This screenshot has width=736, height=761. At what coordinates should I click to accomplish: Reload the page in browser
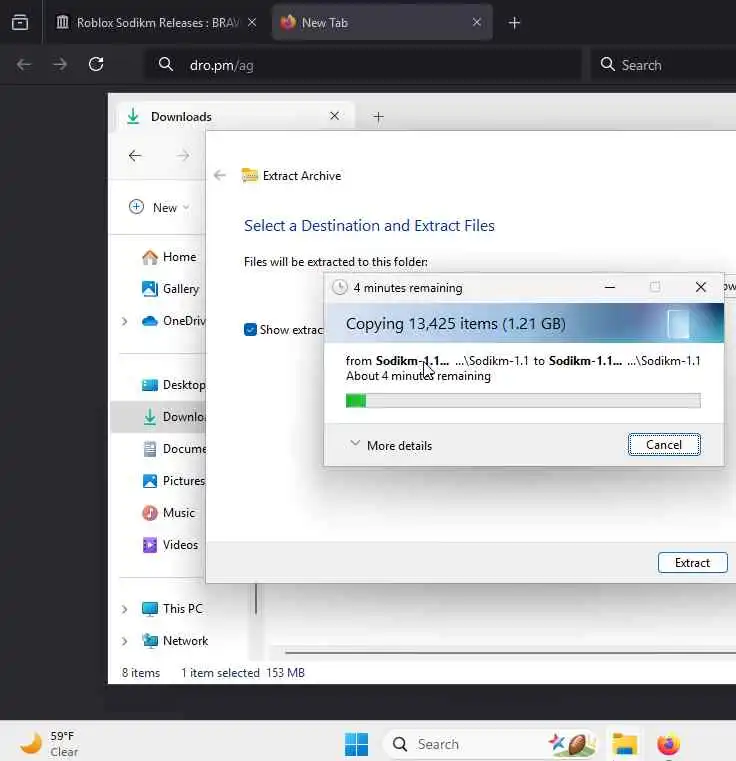click(96, 64)
